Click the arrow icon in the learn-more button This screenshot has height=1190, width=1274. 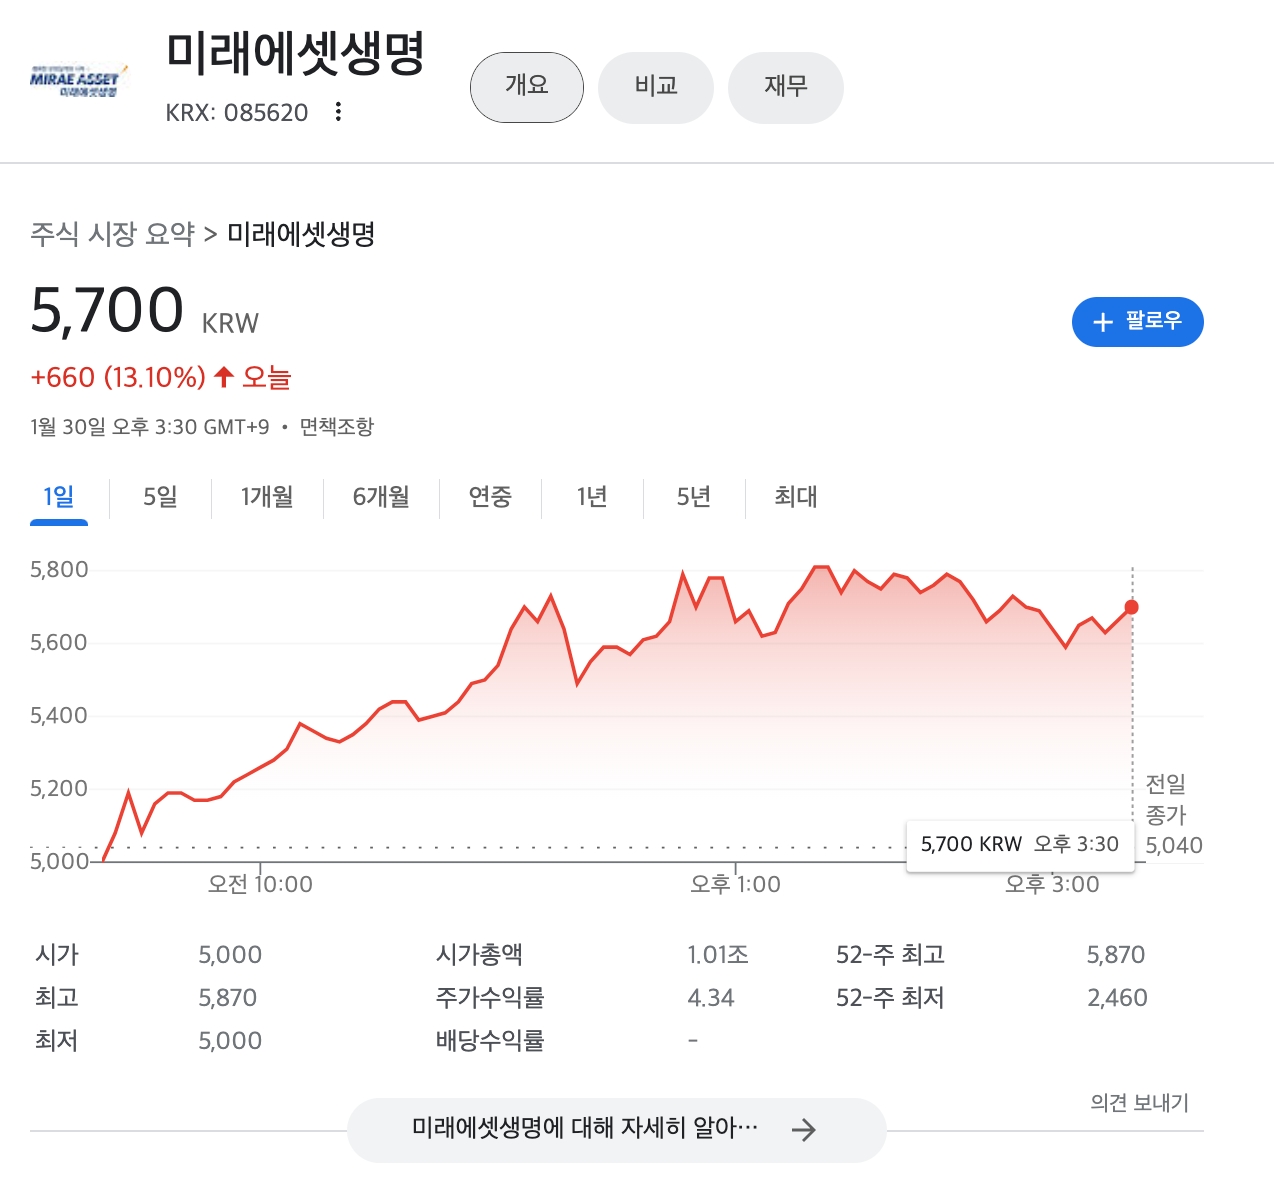804,1130
